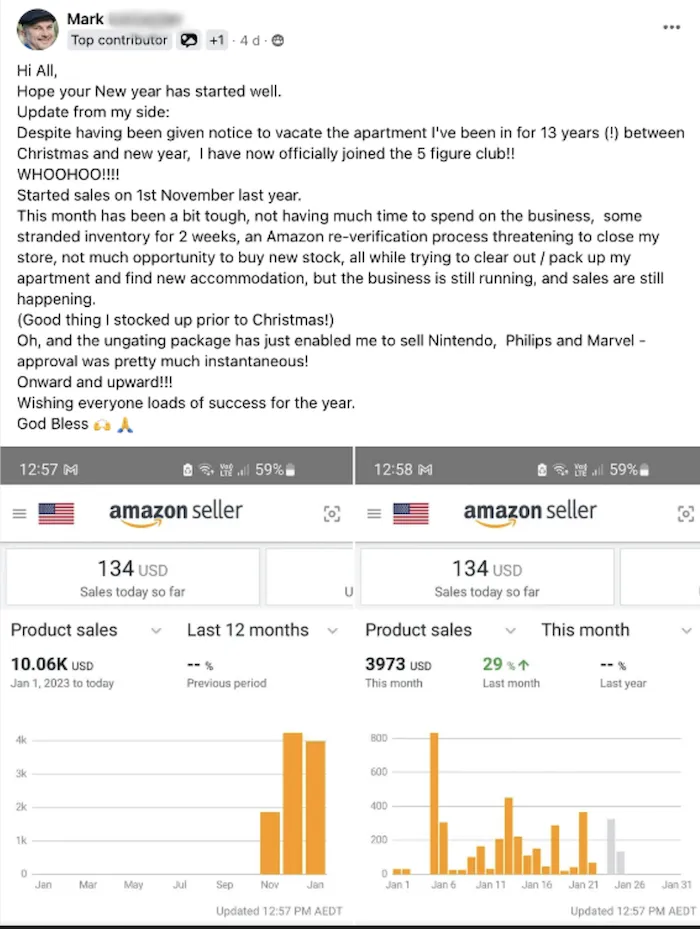
Task: Click the tallest Dec bar in chart
Action: tap(293, 803)
